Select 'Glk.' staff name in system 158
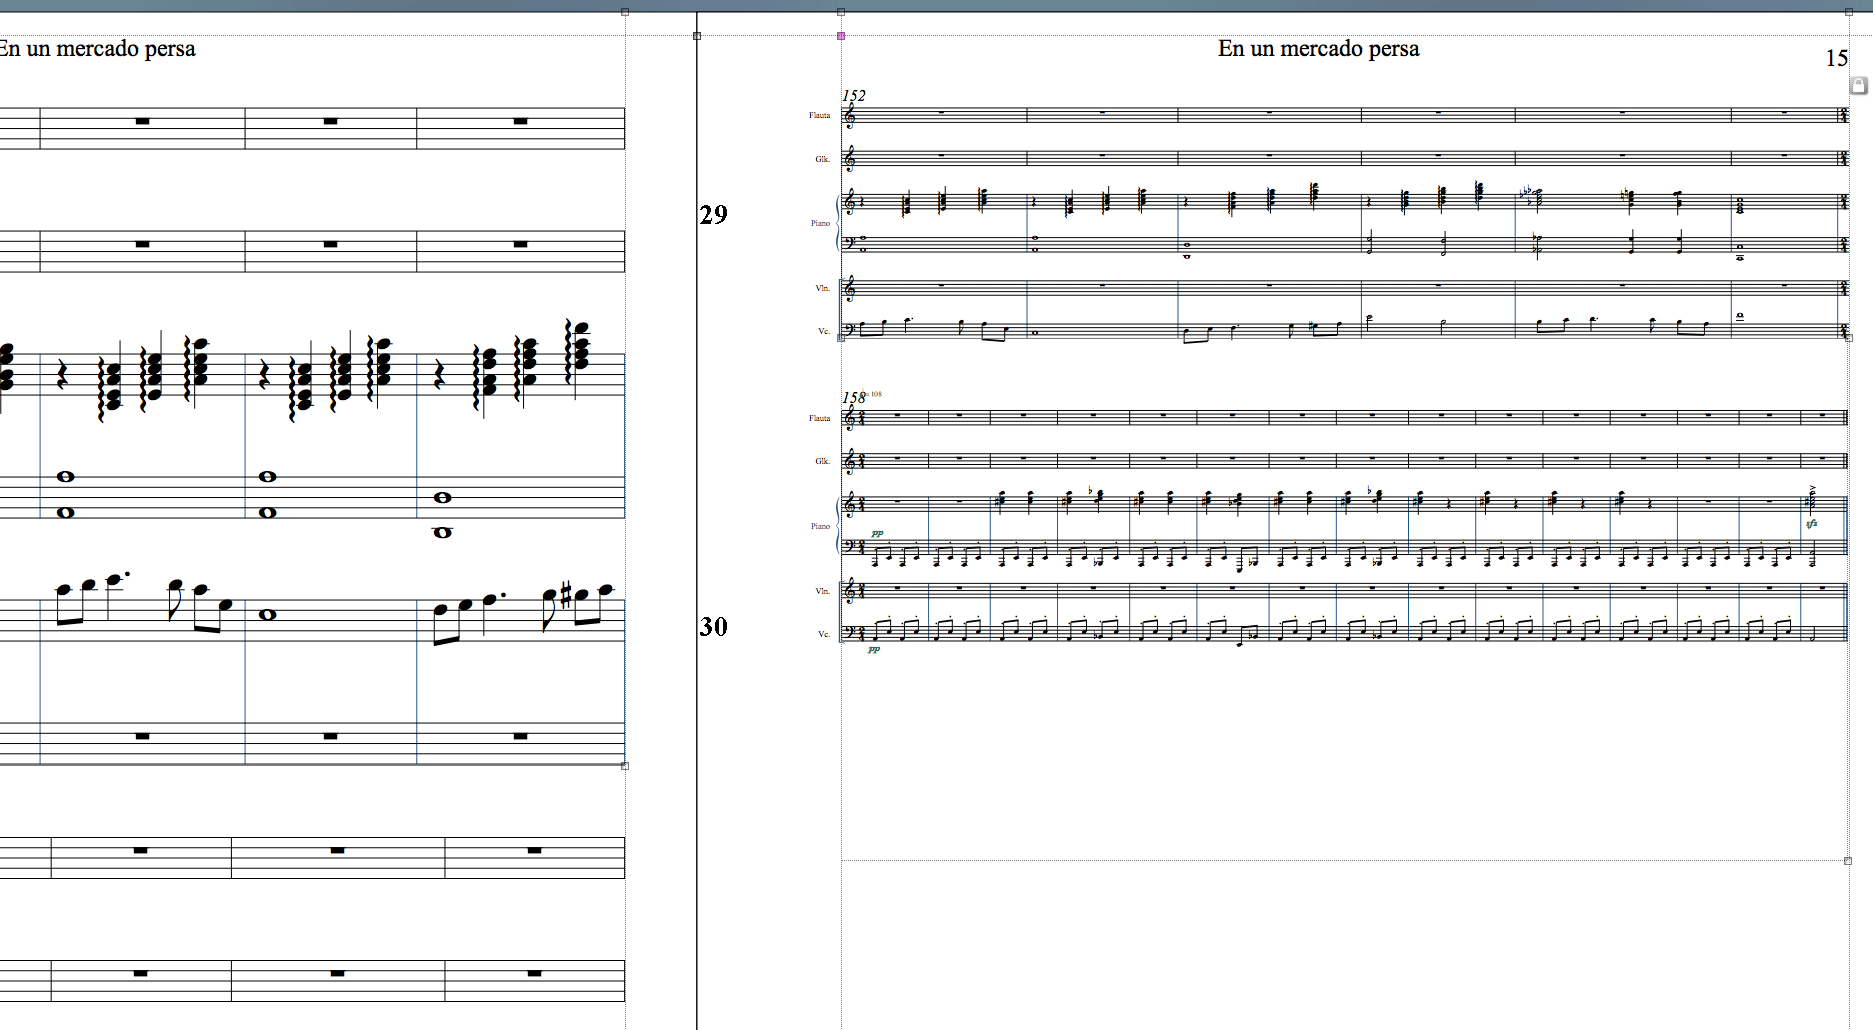The height and width of the screenshot is (1030, 1873). tap(823, 461)
